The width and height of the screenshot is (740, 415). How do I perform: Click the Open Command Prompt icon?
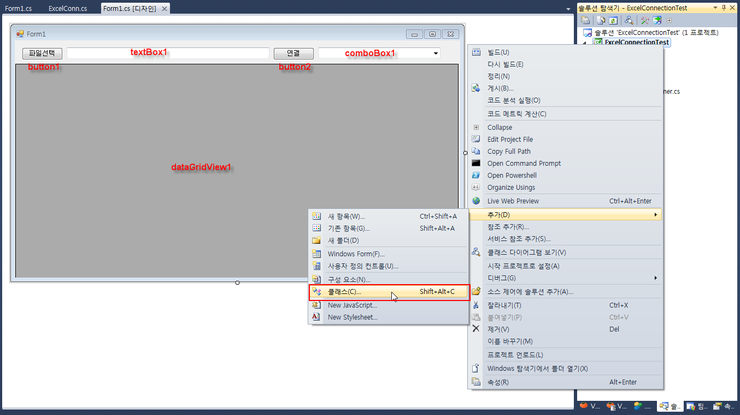[476, 163]
